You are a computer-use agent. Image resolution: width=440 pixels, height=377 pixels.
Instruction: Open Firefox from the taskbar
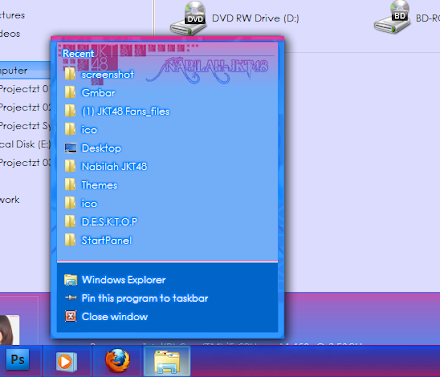point(117,361)
